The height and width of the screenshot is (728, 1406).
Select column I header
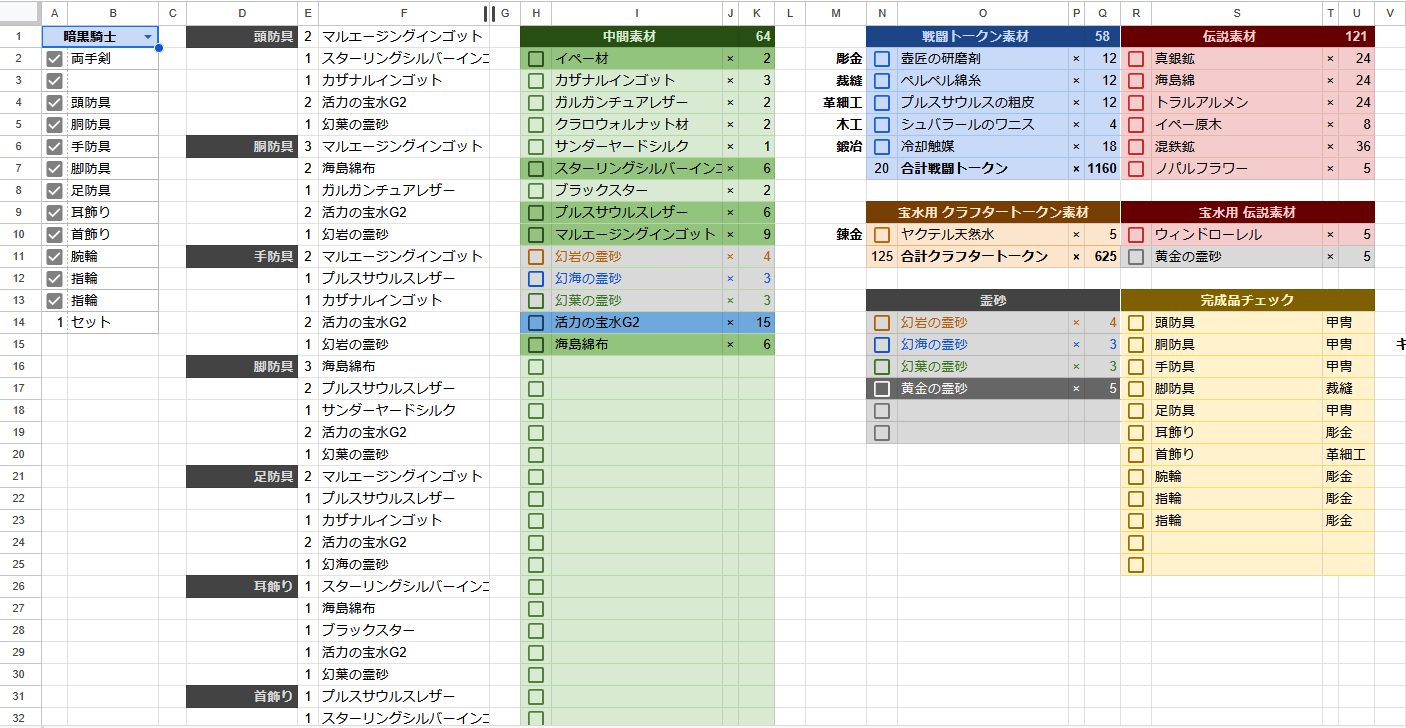click(x=637, y=13)
